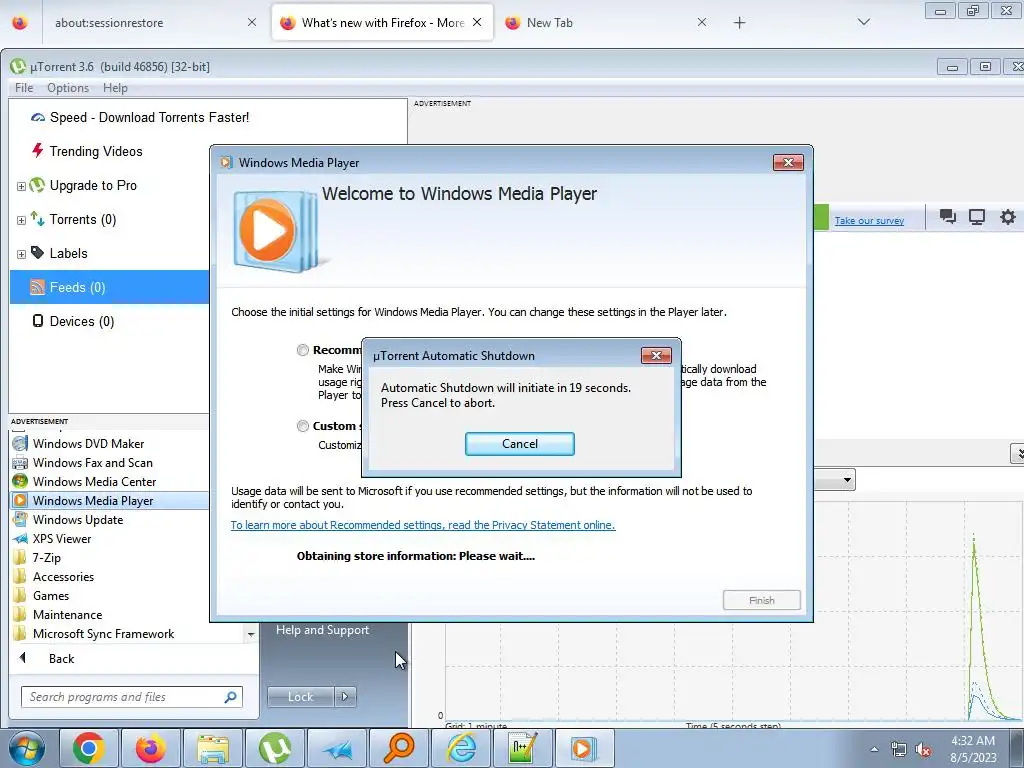
Task: Expand the Upgrade to Pro tree node
Action: tap(21, 186)
